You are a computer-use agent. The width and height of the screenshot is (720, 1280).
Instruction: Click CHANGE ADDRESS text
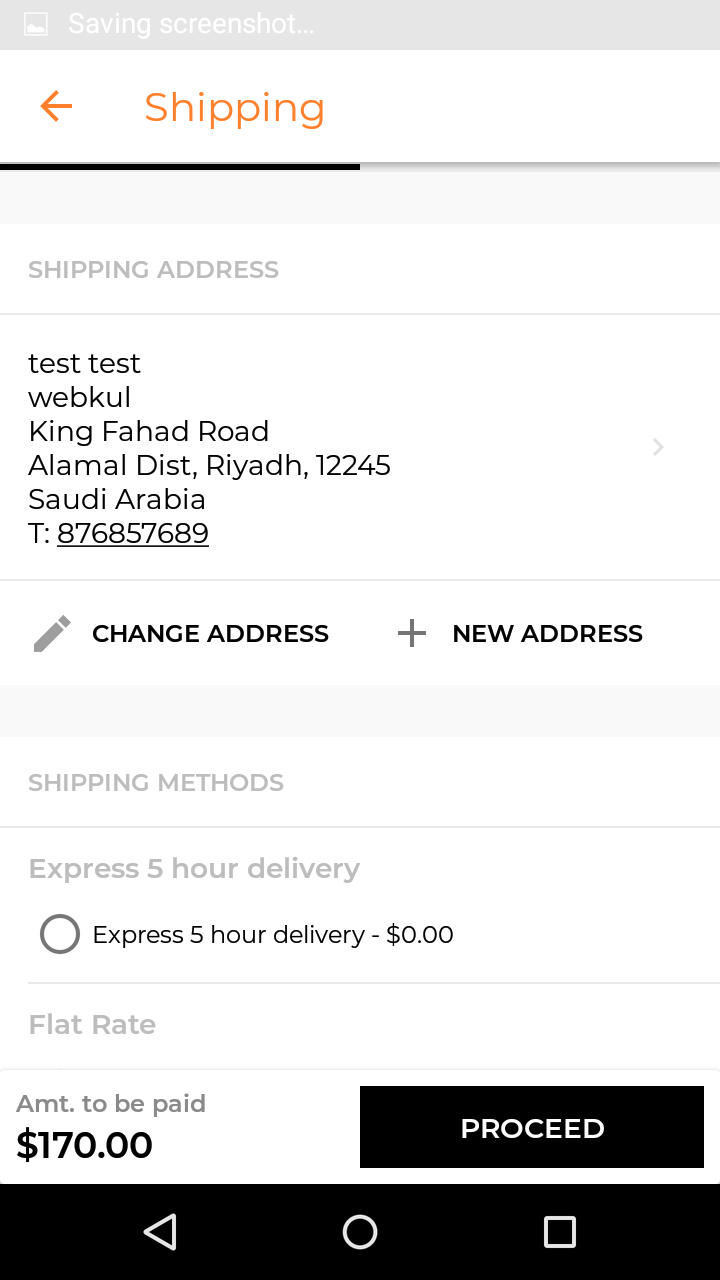(x=210, y=634)
